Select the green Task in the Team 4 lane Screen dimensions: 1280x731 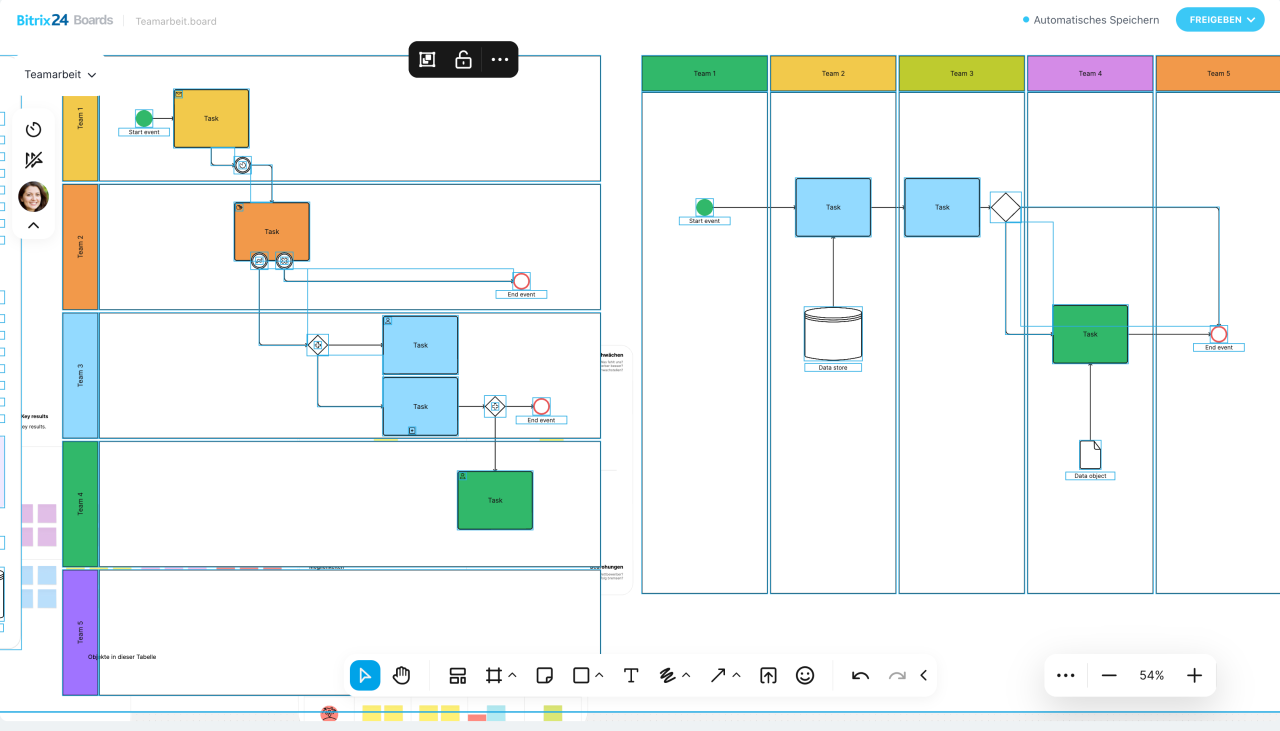pos(495,500)
